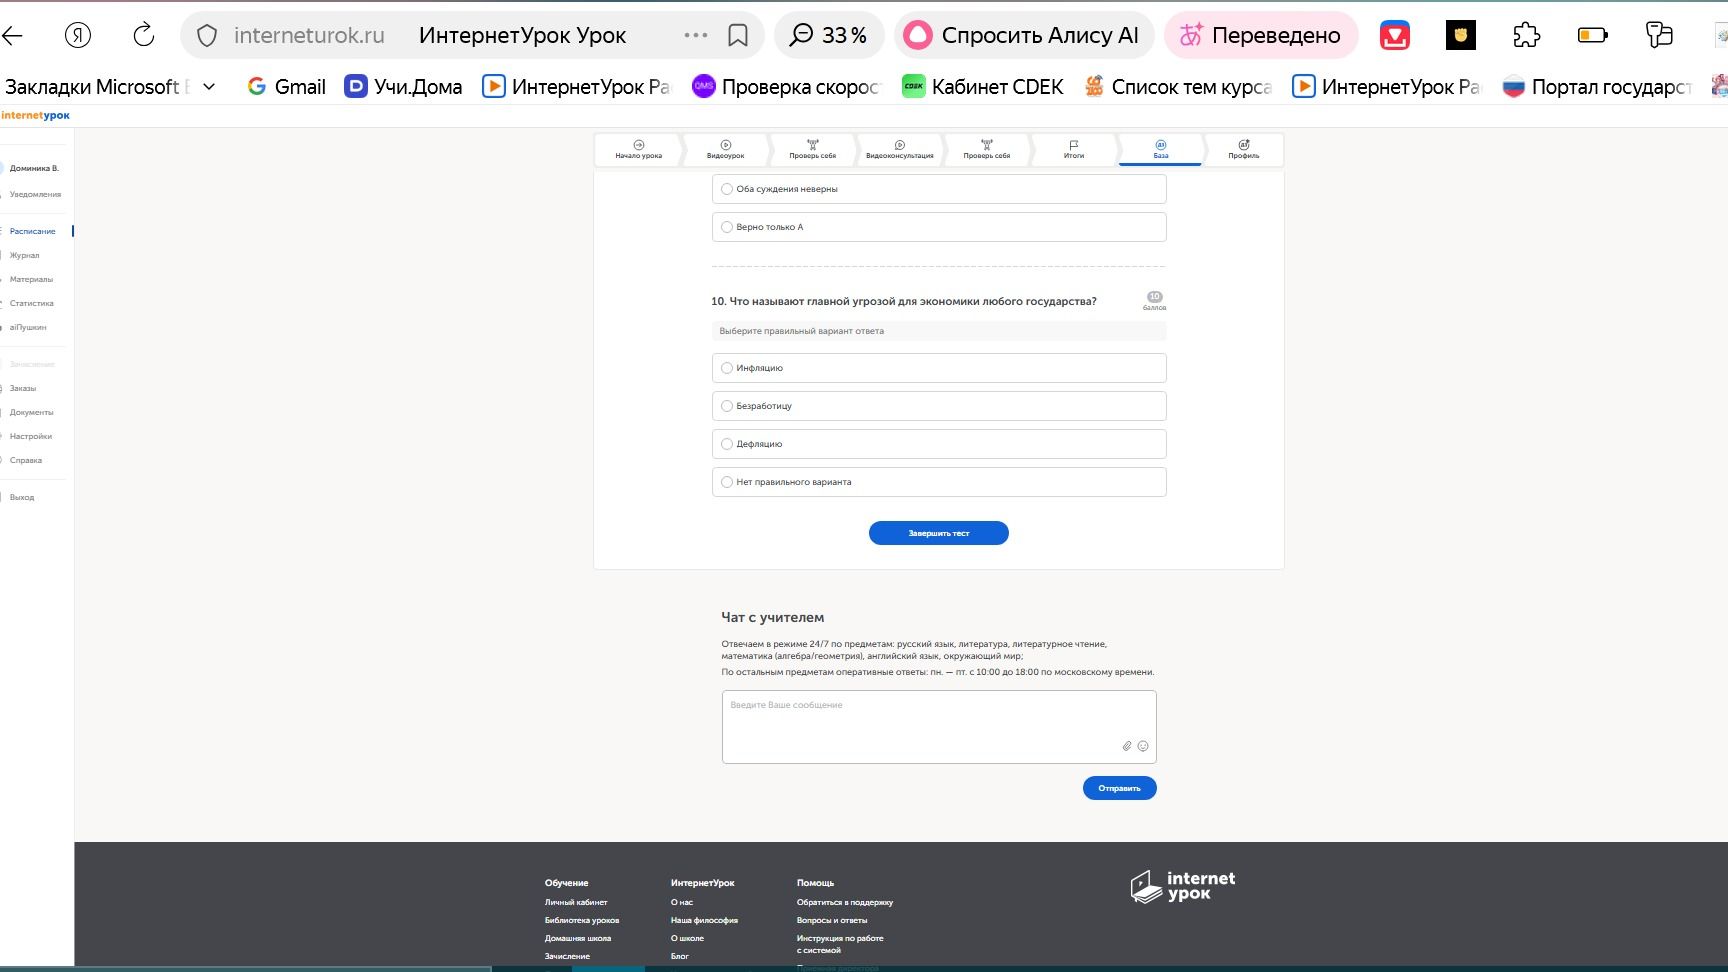Open the first Проверь себя step

pos(812,150)
